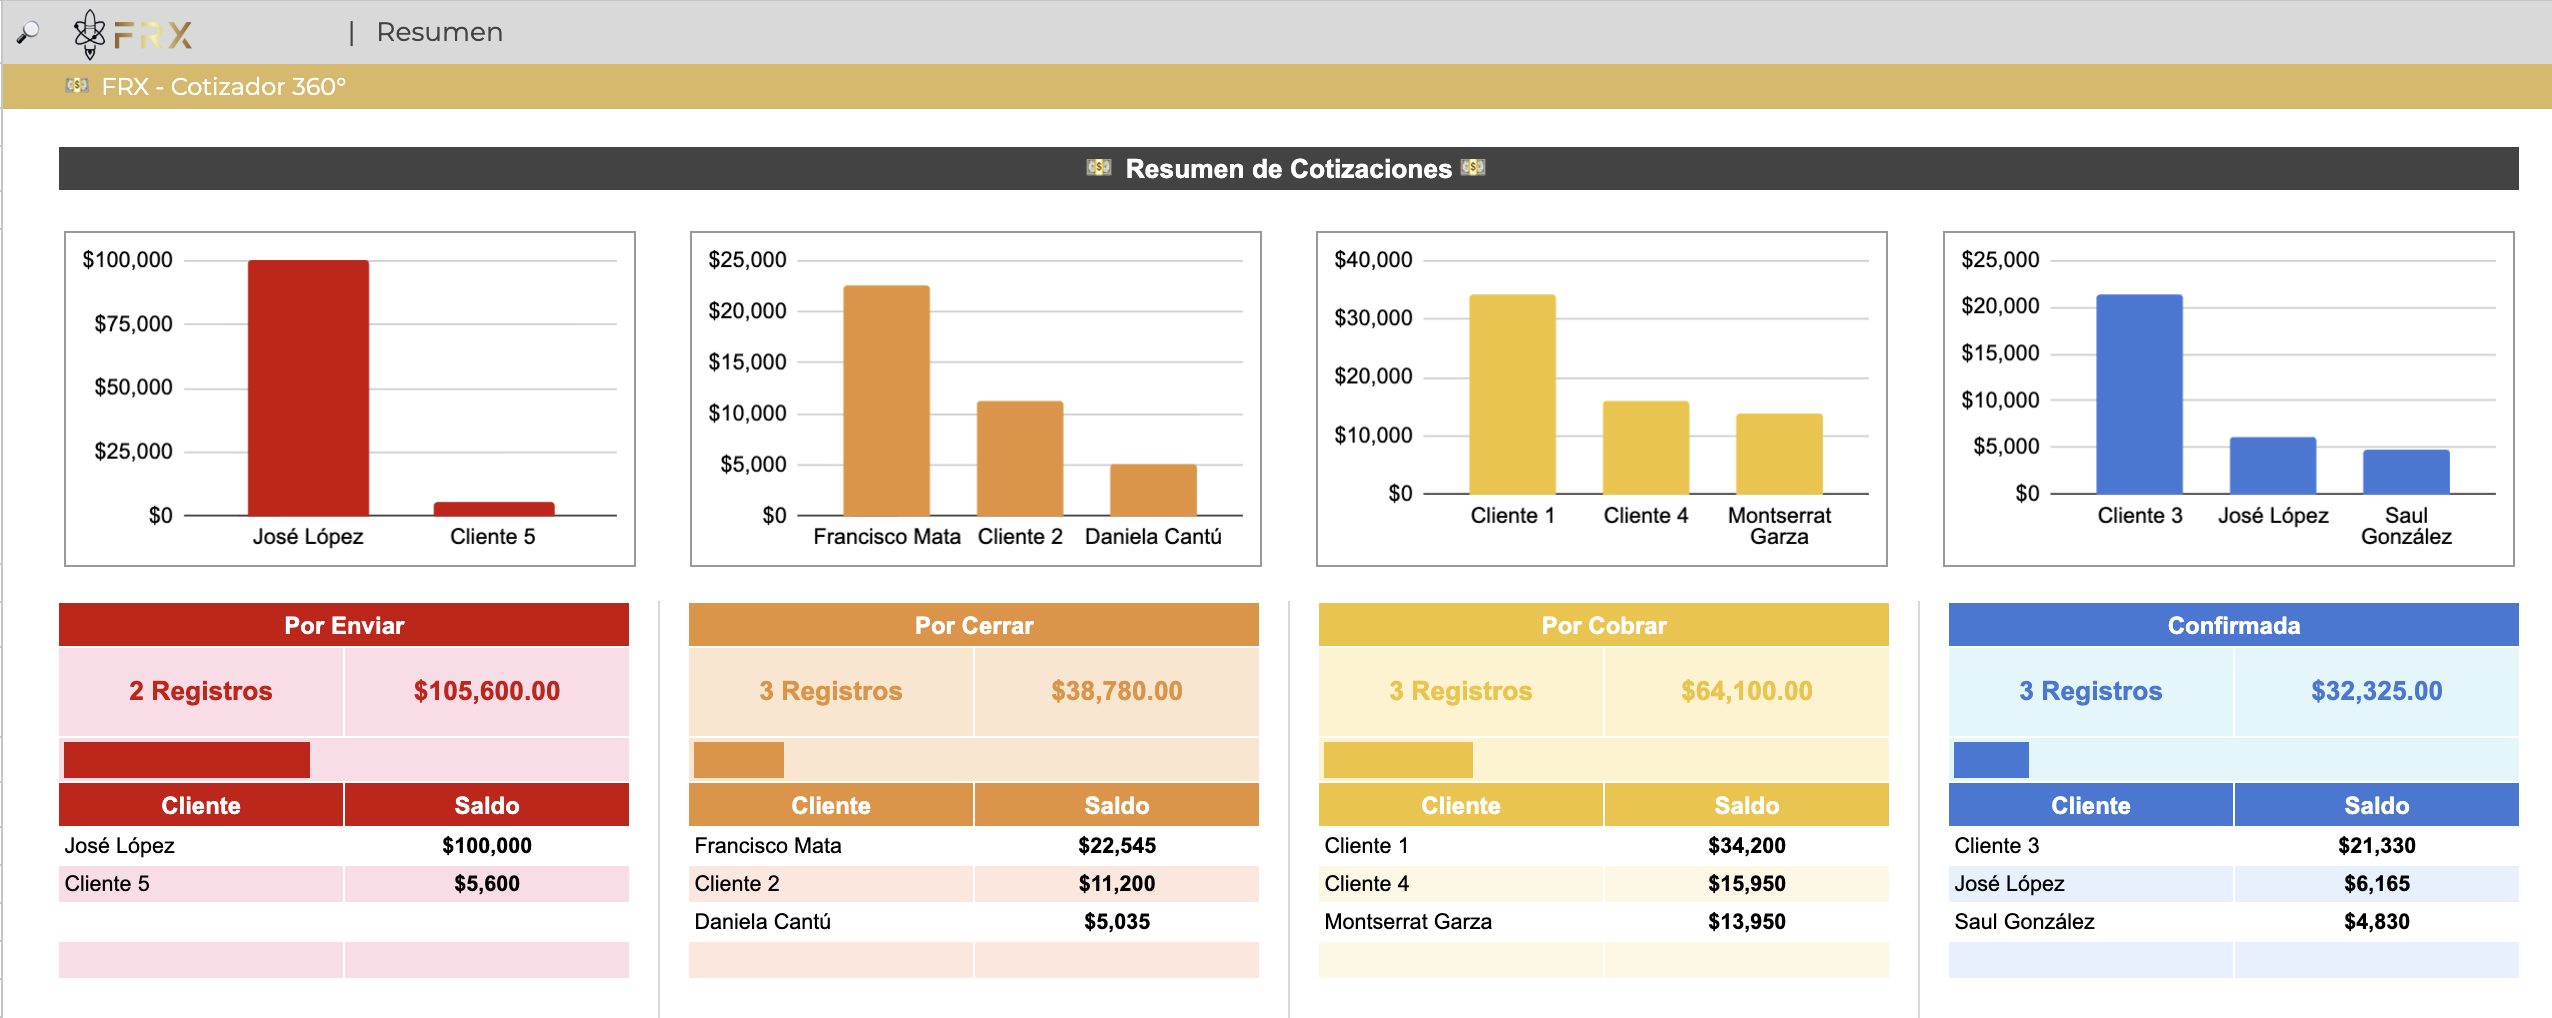Viewport: 2552px width, 1018px height.
Task: Select the $105,600.00 total cell
Action: click(487, 691)
